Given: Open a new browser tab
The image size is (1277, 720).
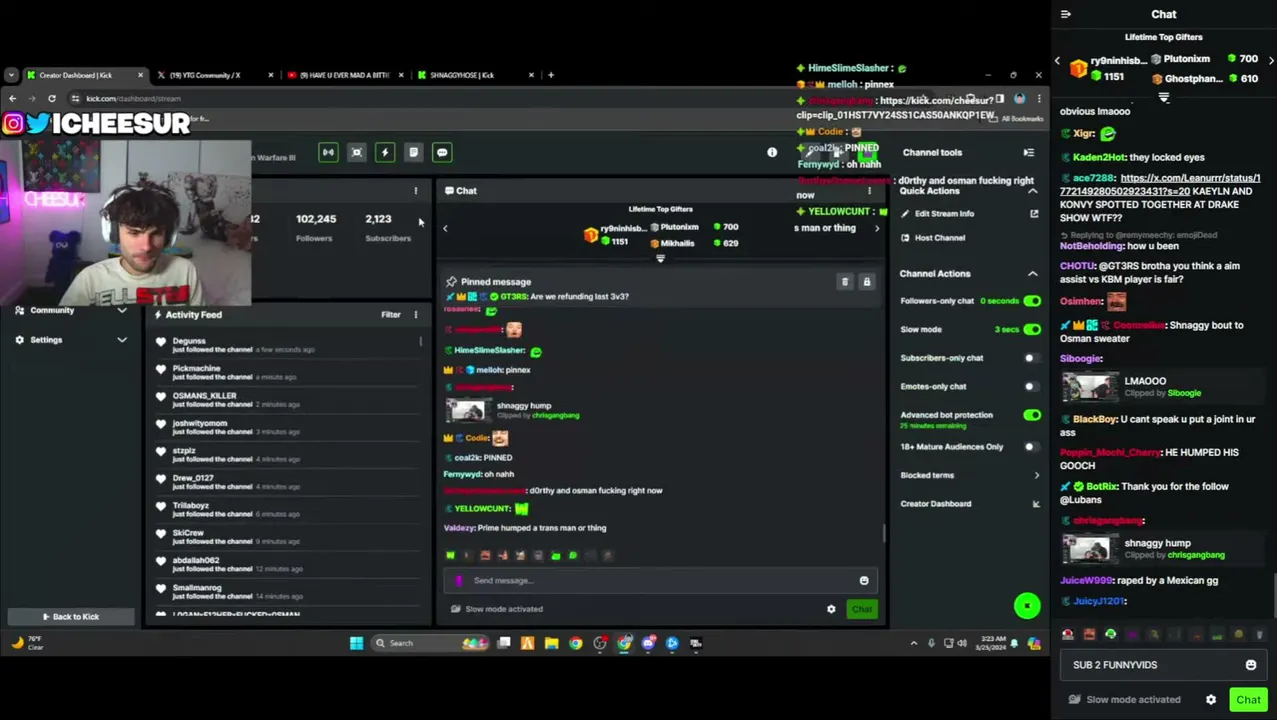Looking at the screenshot, I should pyautogui.click(x=551, y=75).
